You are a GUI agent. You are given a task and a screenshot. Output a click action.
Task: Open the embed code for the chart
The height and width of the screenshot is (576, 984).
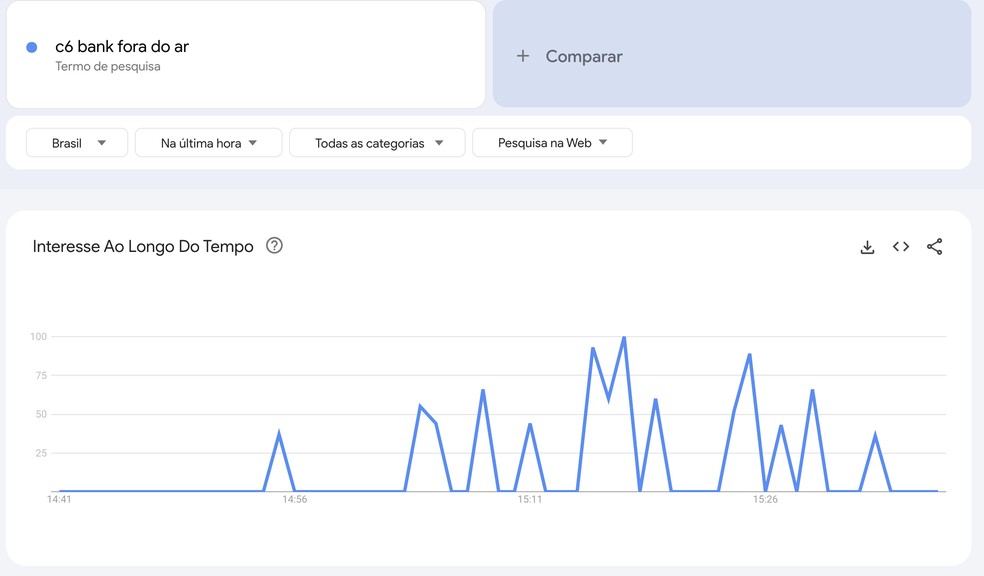coord(900,246)
